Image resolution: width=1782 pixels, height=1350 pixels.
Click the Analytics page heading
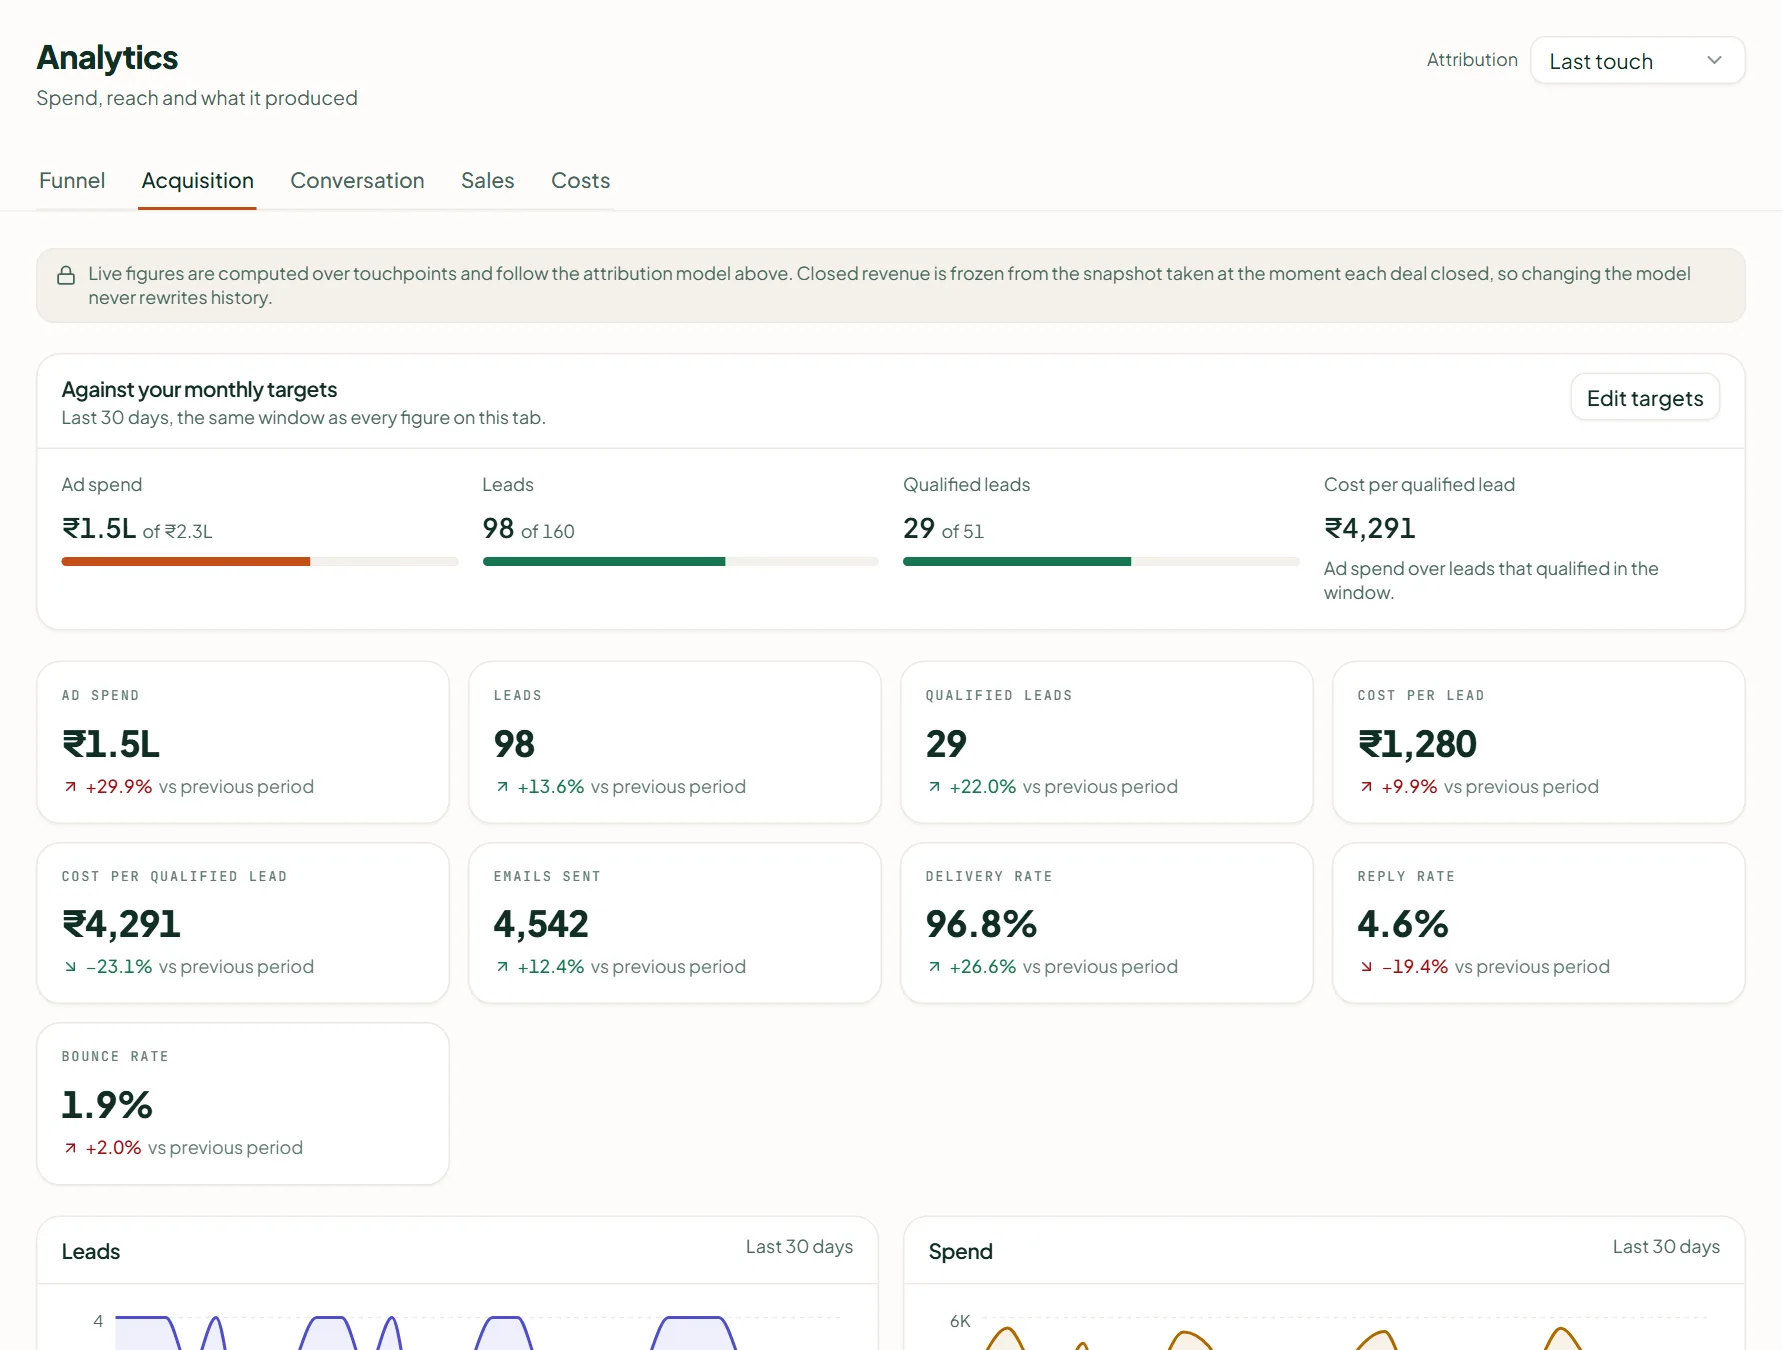click(107, 58)
